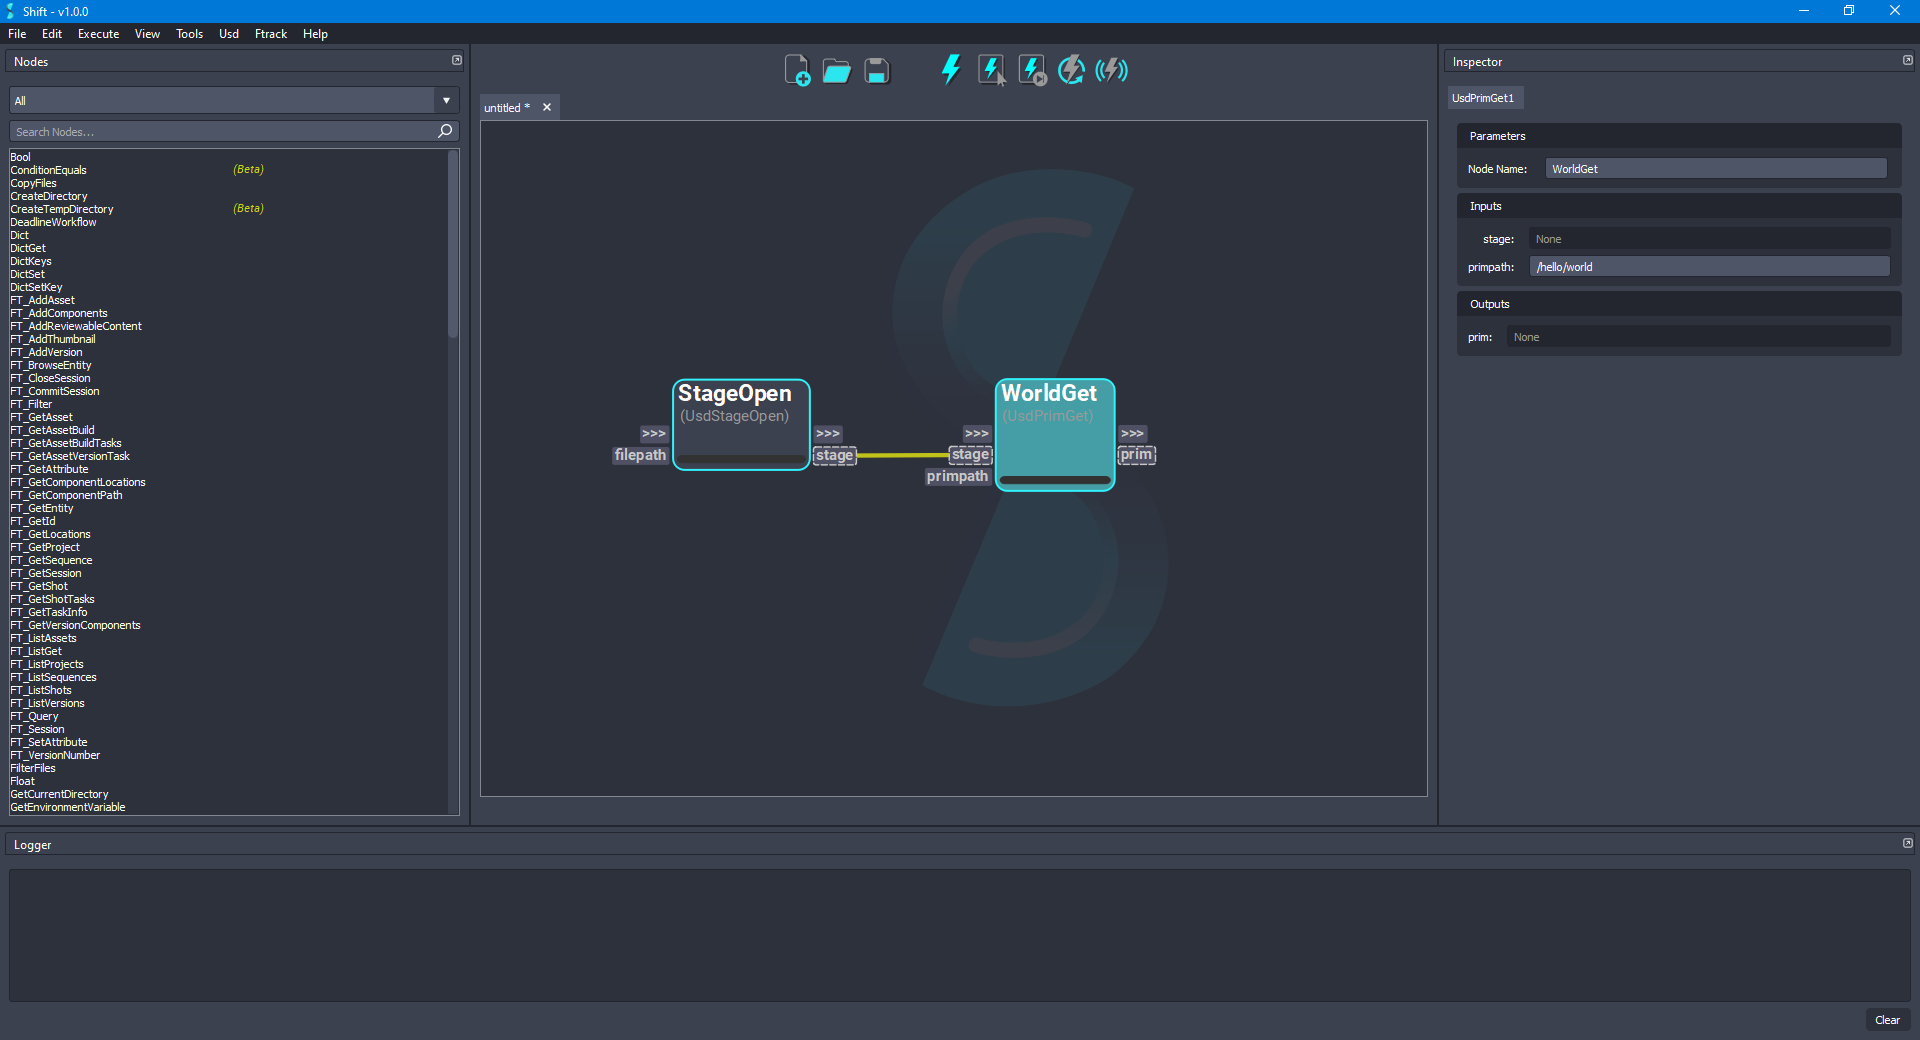Pop out the Inspector panel
This screenshot has width=1920, height=1040.
point(1908,60)
